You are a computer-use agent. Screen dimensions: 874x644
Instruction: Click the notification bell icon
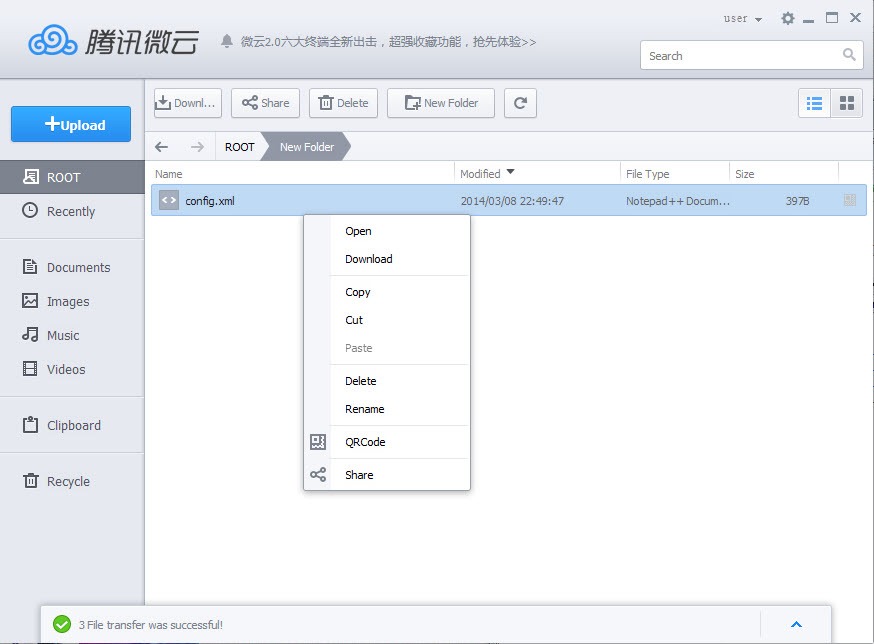click(226, 41)
